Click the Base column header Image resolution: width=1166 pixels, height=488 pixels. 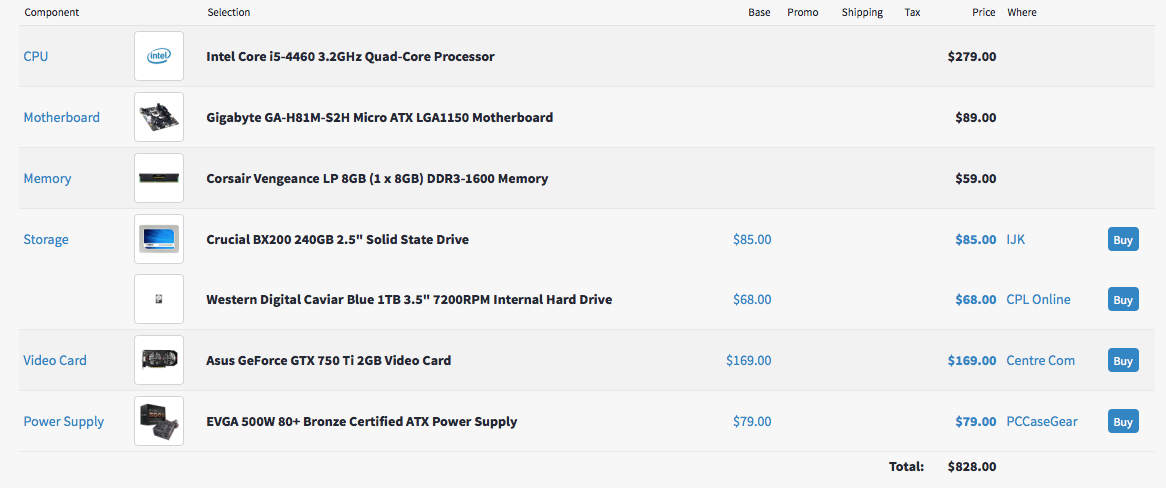coord(759,13)
